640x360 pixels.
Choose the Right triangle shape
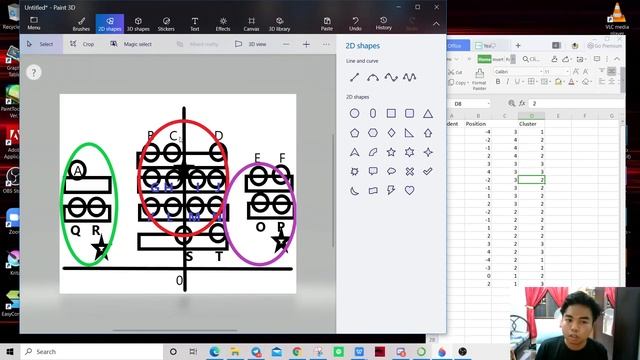point(409,133)
